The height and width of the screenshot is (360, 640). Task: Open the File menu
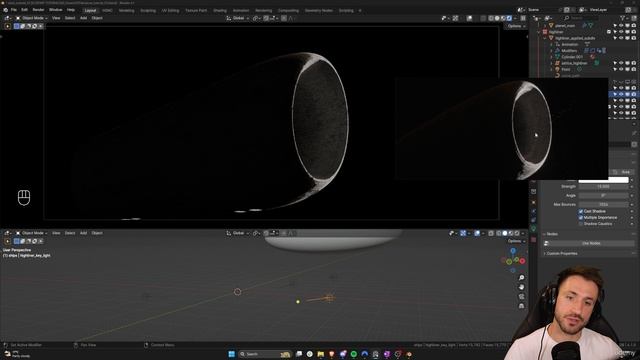pyautogui.click(x=14, y=10)
